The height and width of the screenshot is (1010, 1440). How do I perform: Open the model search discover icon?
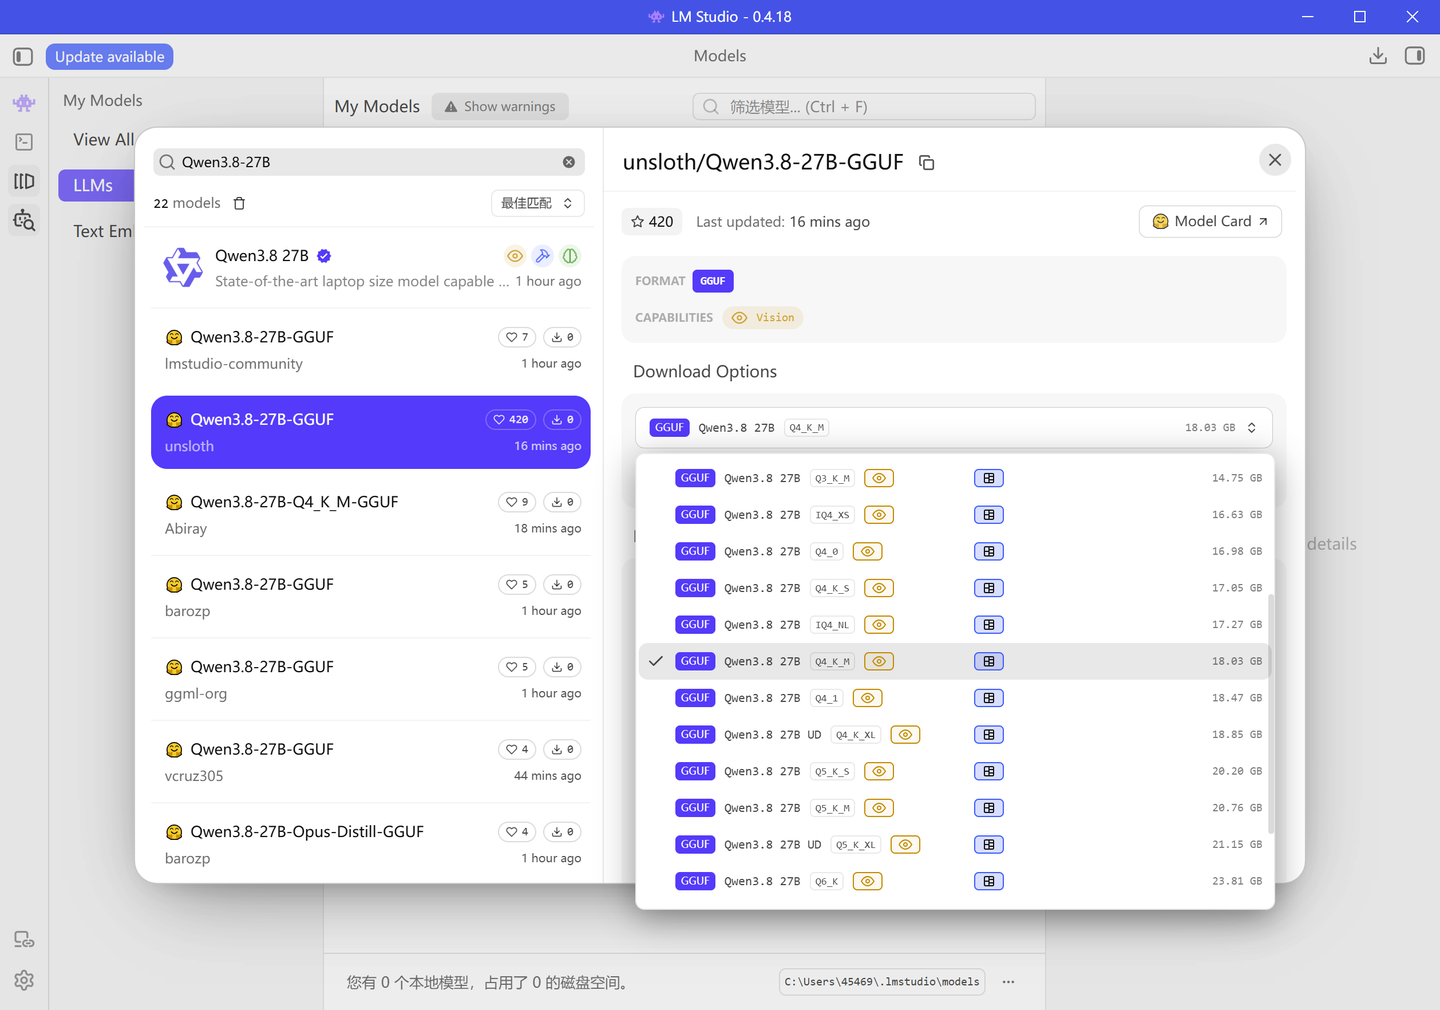[24, 220]
